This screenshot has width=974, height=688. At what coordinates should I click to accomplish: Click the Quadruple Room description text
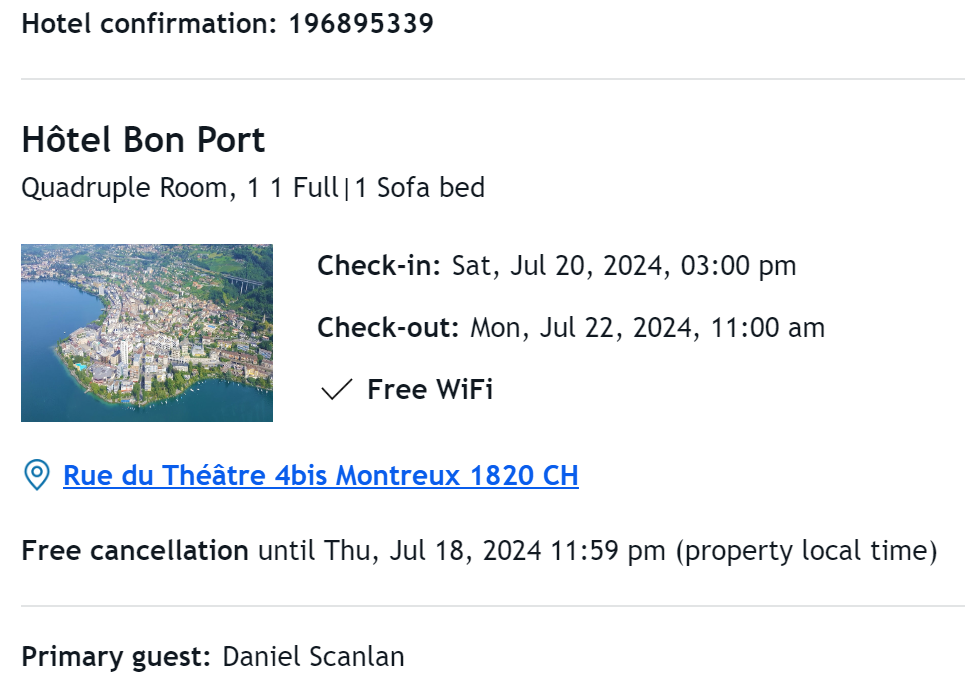[x=253, y=188]
